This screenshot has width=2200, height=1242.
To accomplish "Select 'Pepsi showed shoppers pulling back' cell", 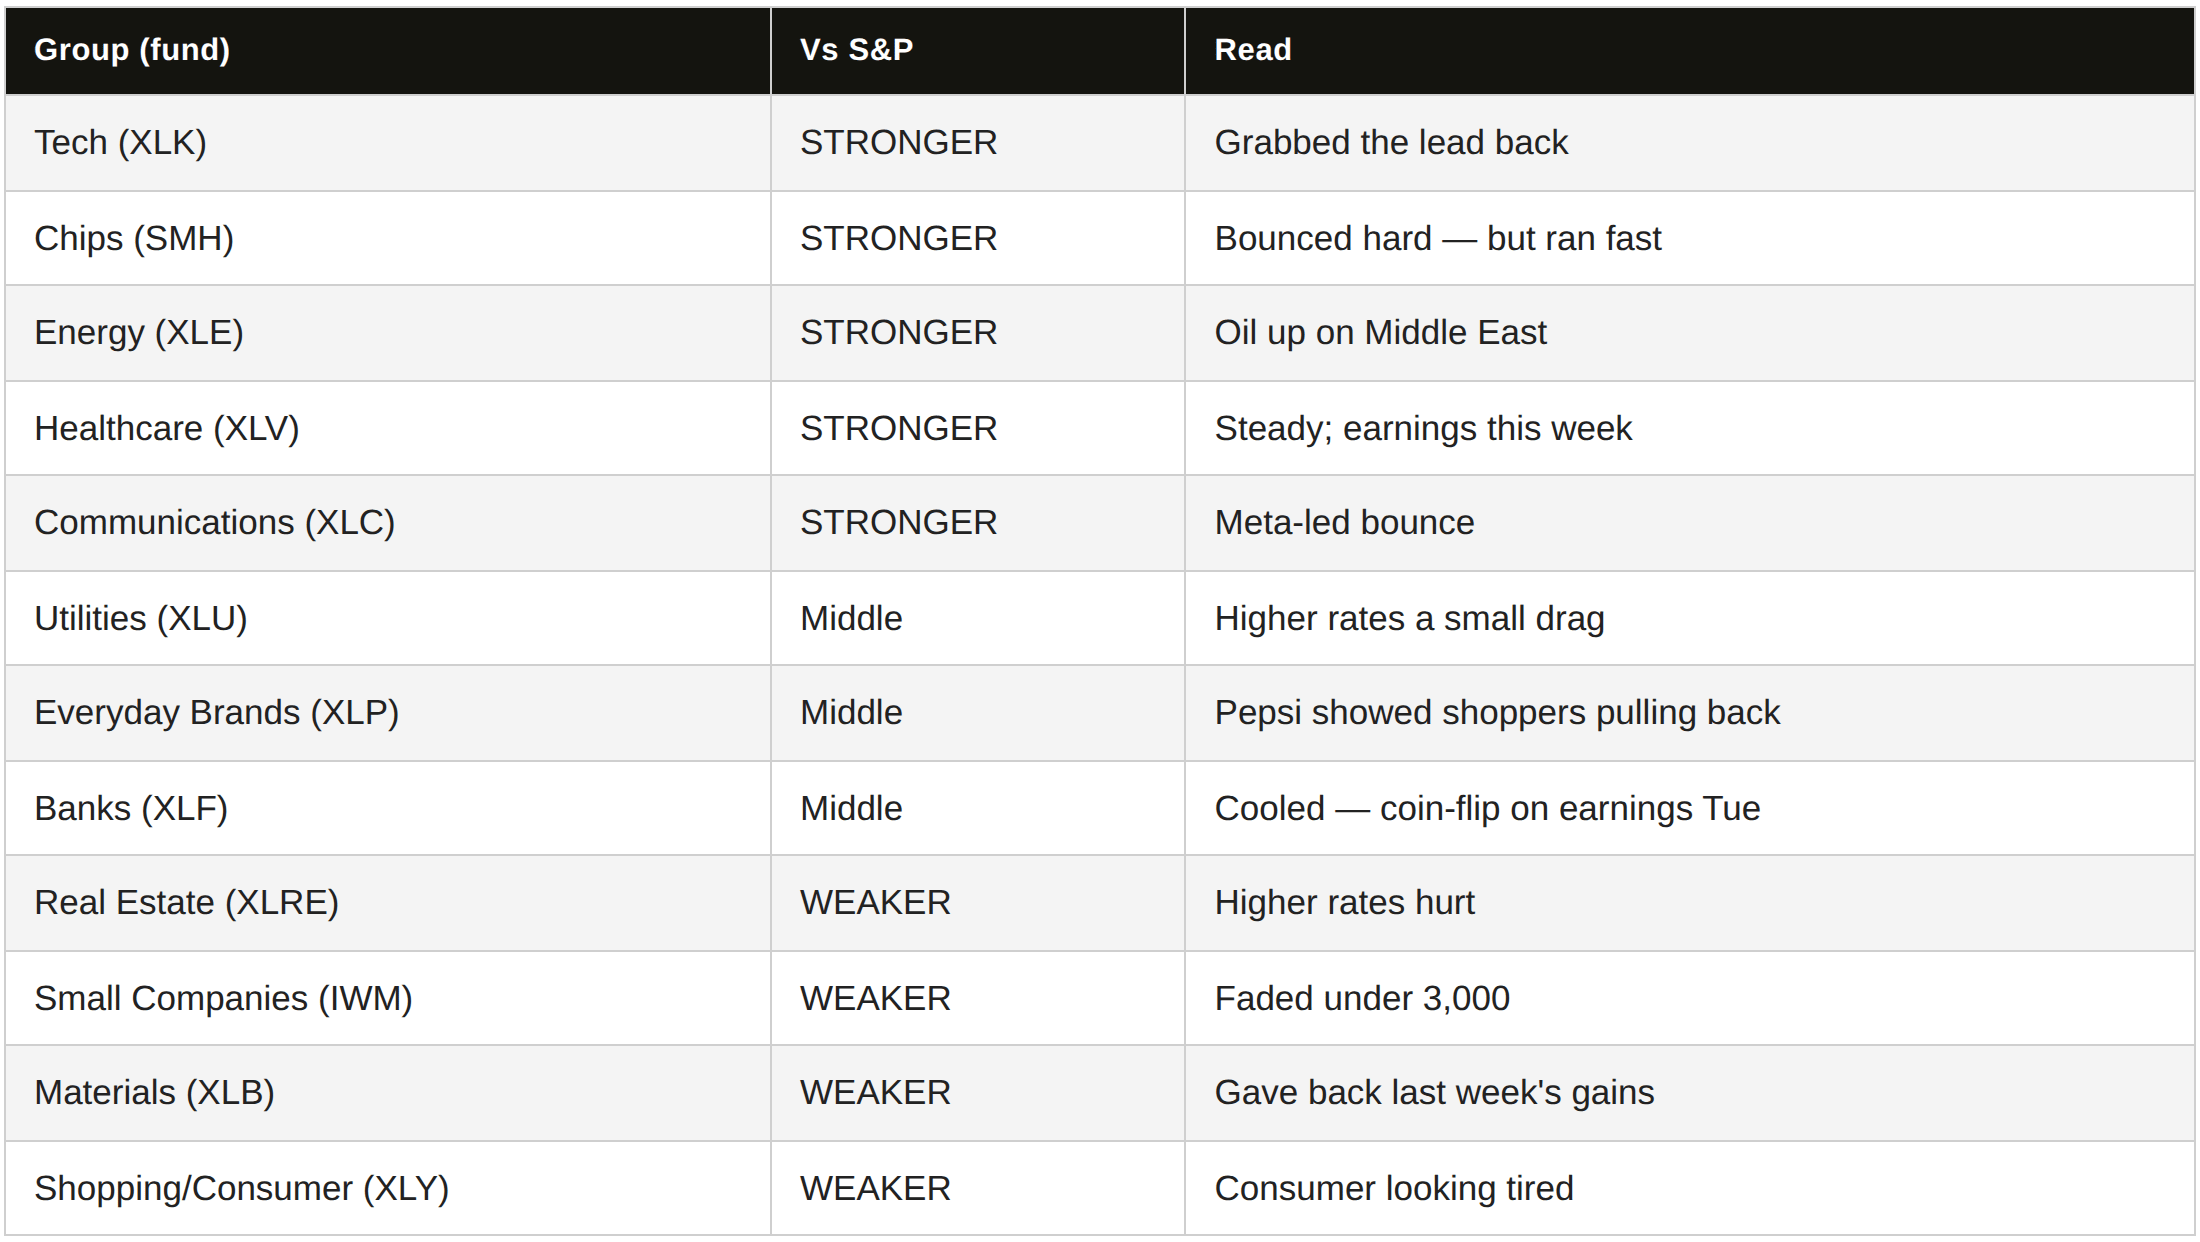I will 1689,713.
